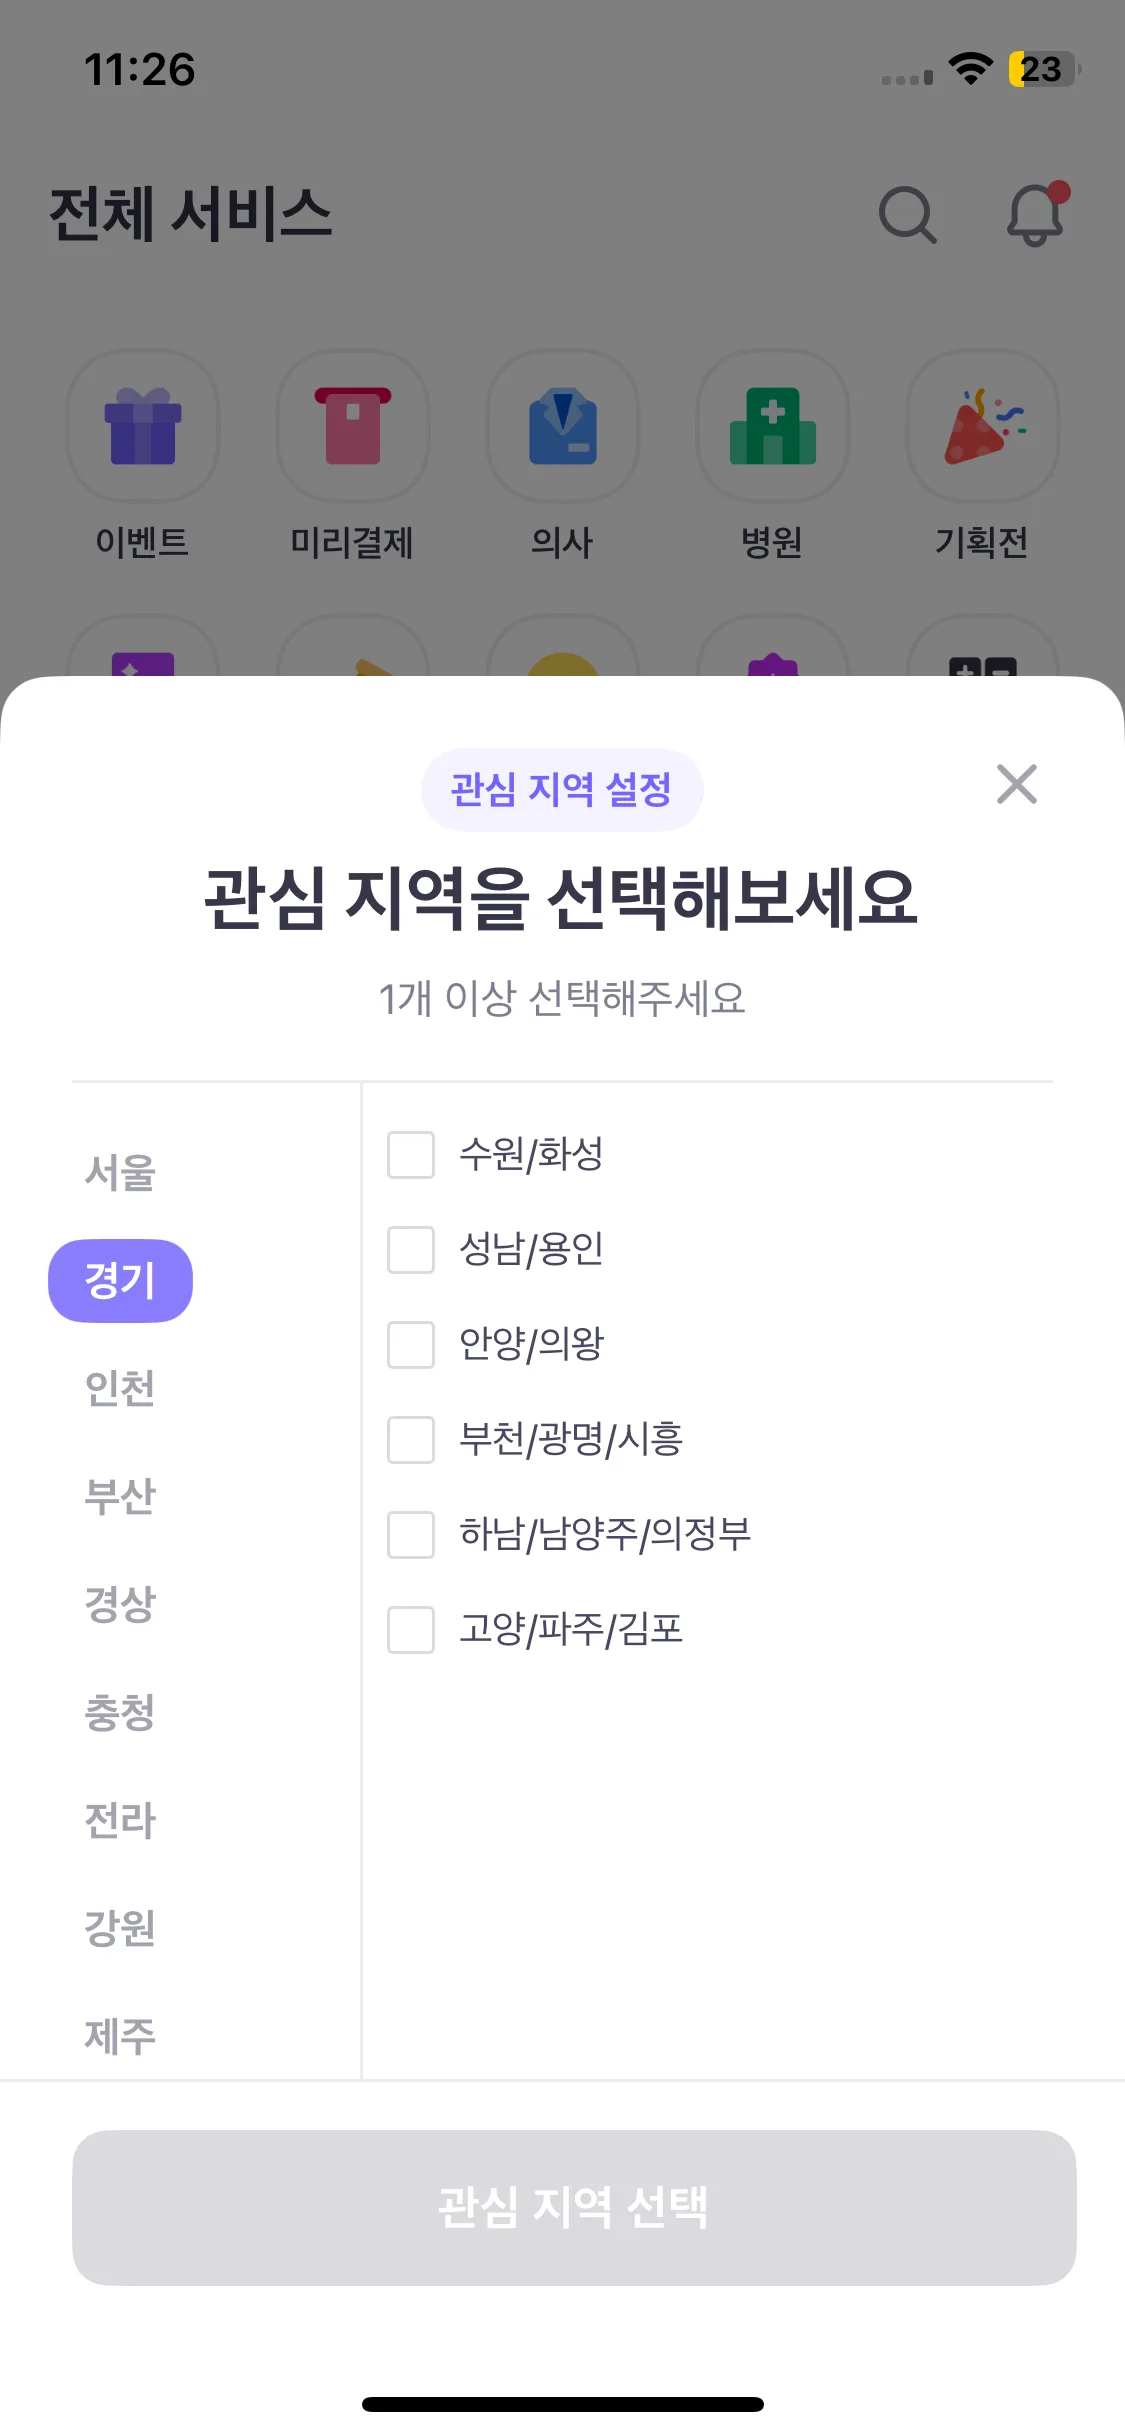
Task: Open the 부산 region tab
Action: click(x=120, y=1497)
